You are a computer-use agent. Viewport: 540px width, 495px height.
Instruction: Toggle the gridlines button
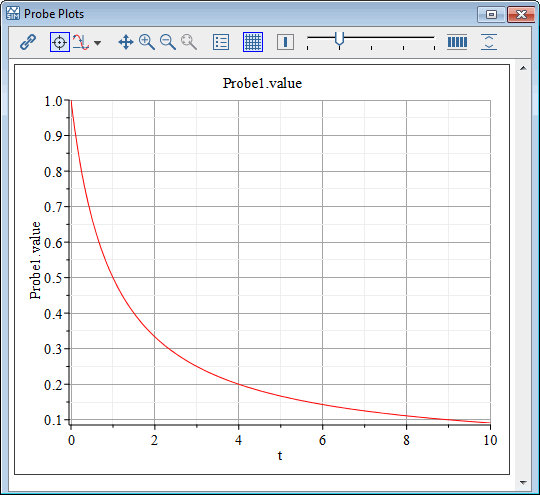pyautogui.click(x=253, y=42)
